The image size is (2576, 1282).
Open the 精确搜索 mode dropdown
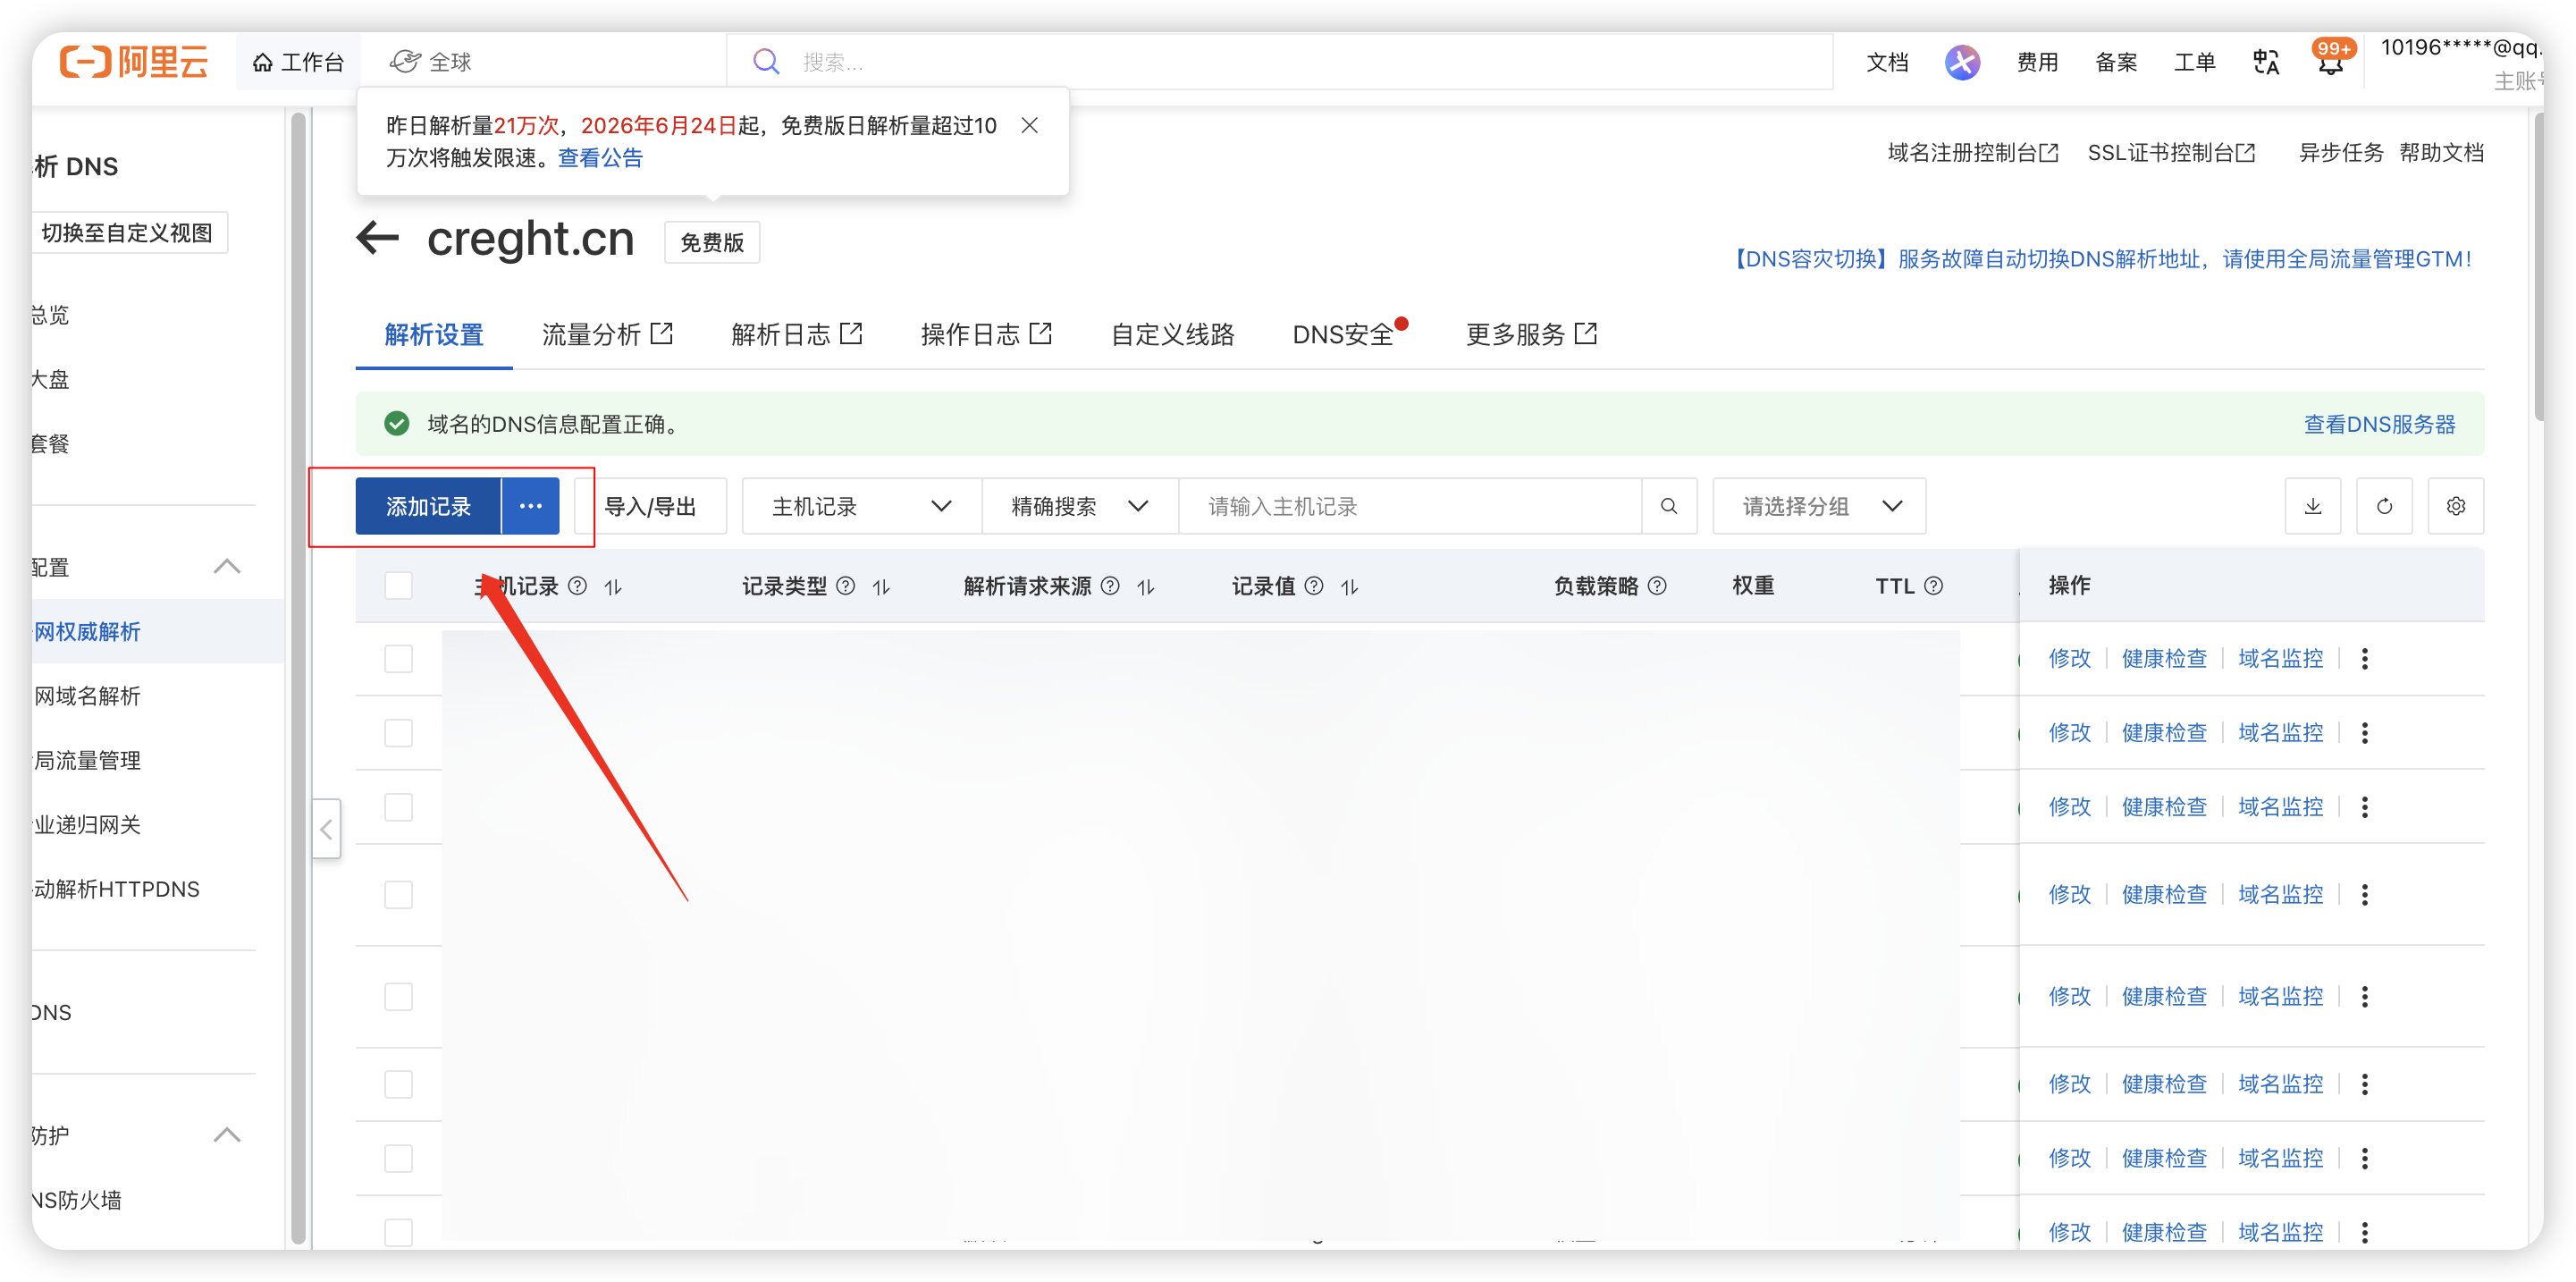click(1080, 506)
